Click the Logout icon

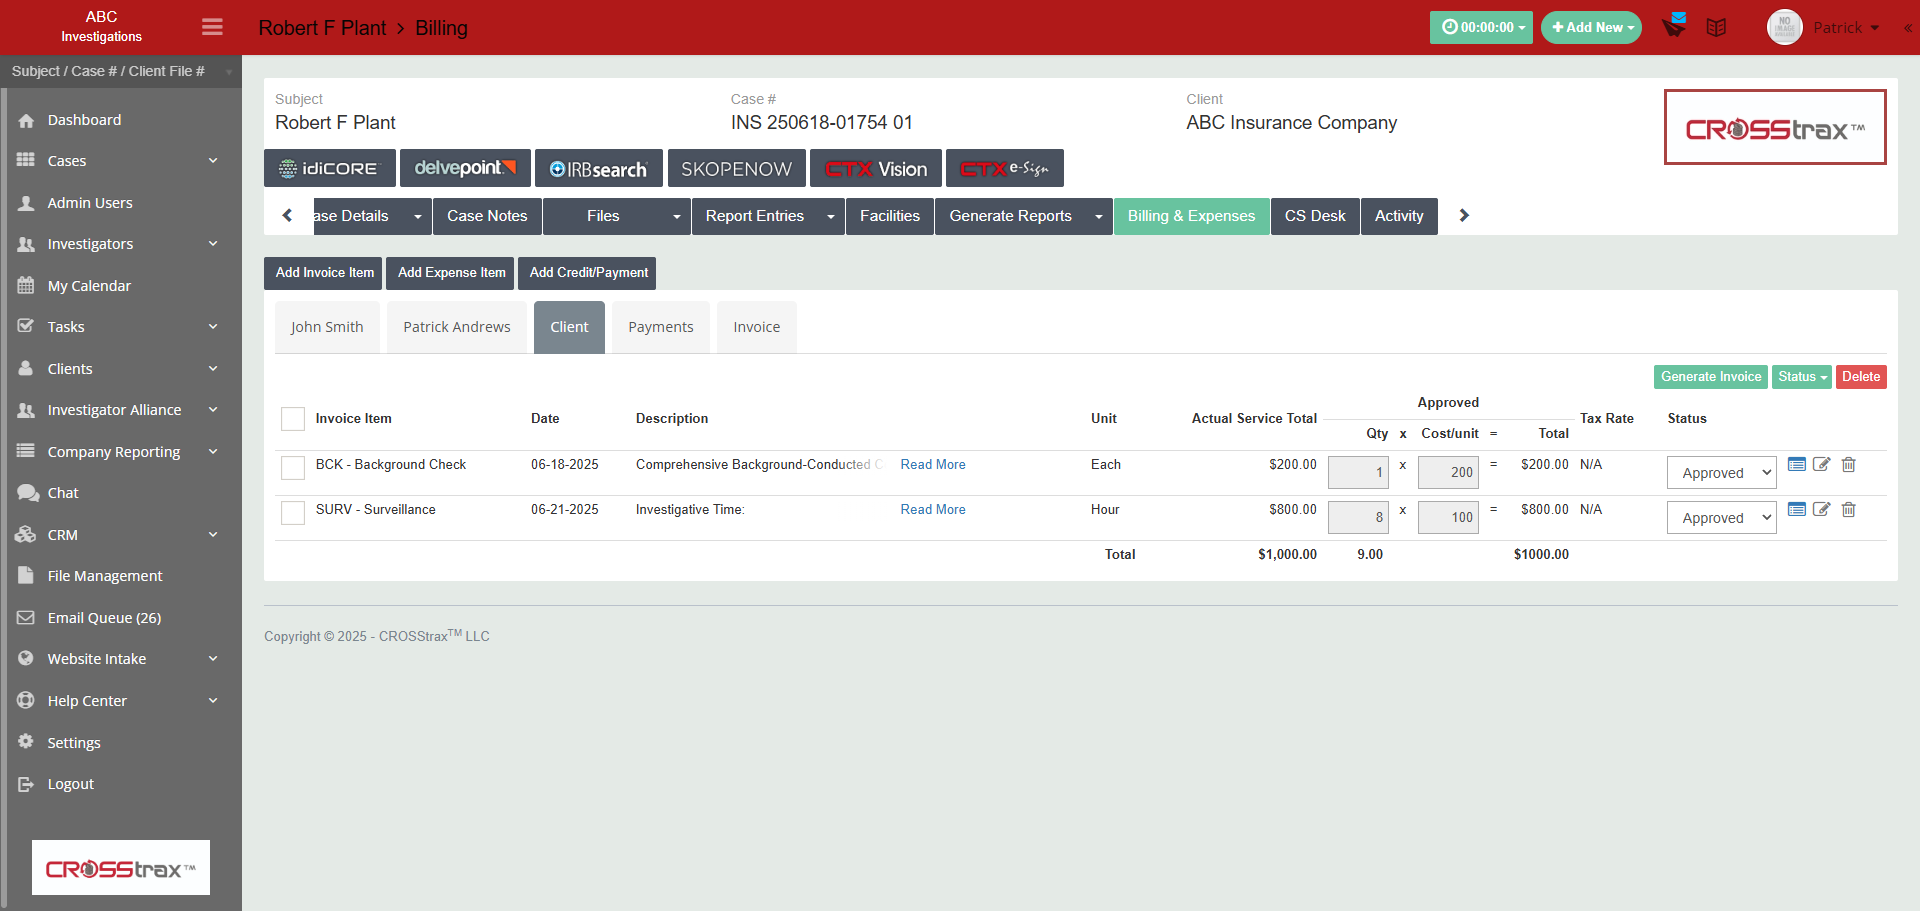[26, 784]
